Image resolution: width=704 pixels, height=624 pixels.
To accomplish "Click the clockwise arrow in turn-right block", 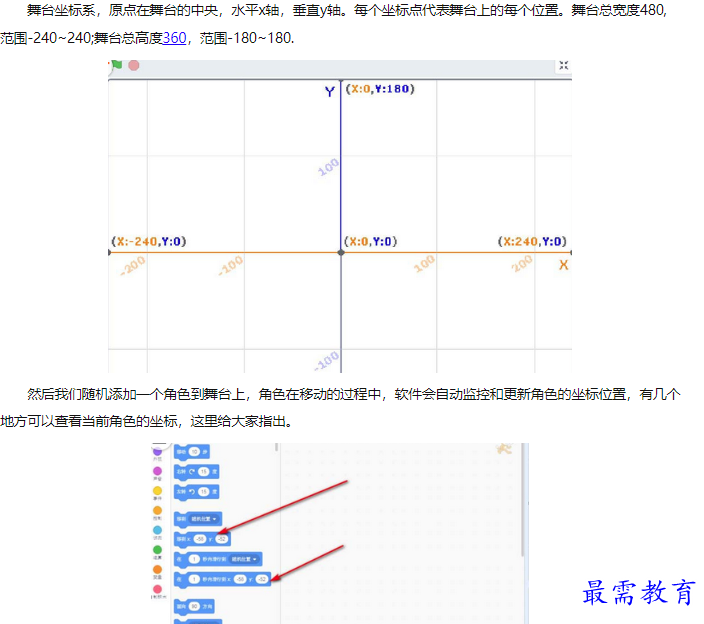I will tap(192, 472).
